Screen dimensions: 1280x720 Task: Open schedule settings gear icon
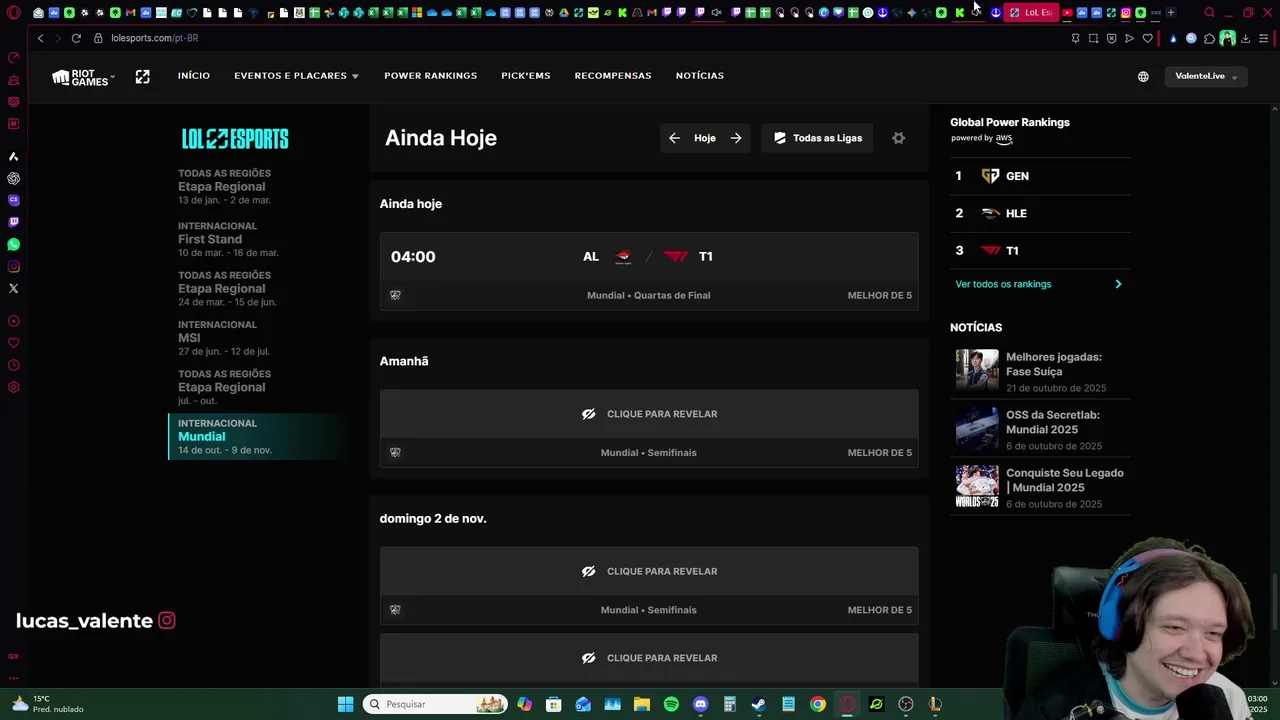[898, 138]
